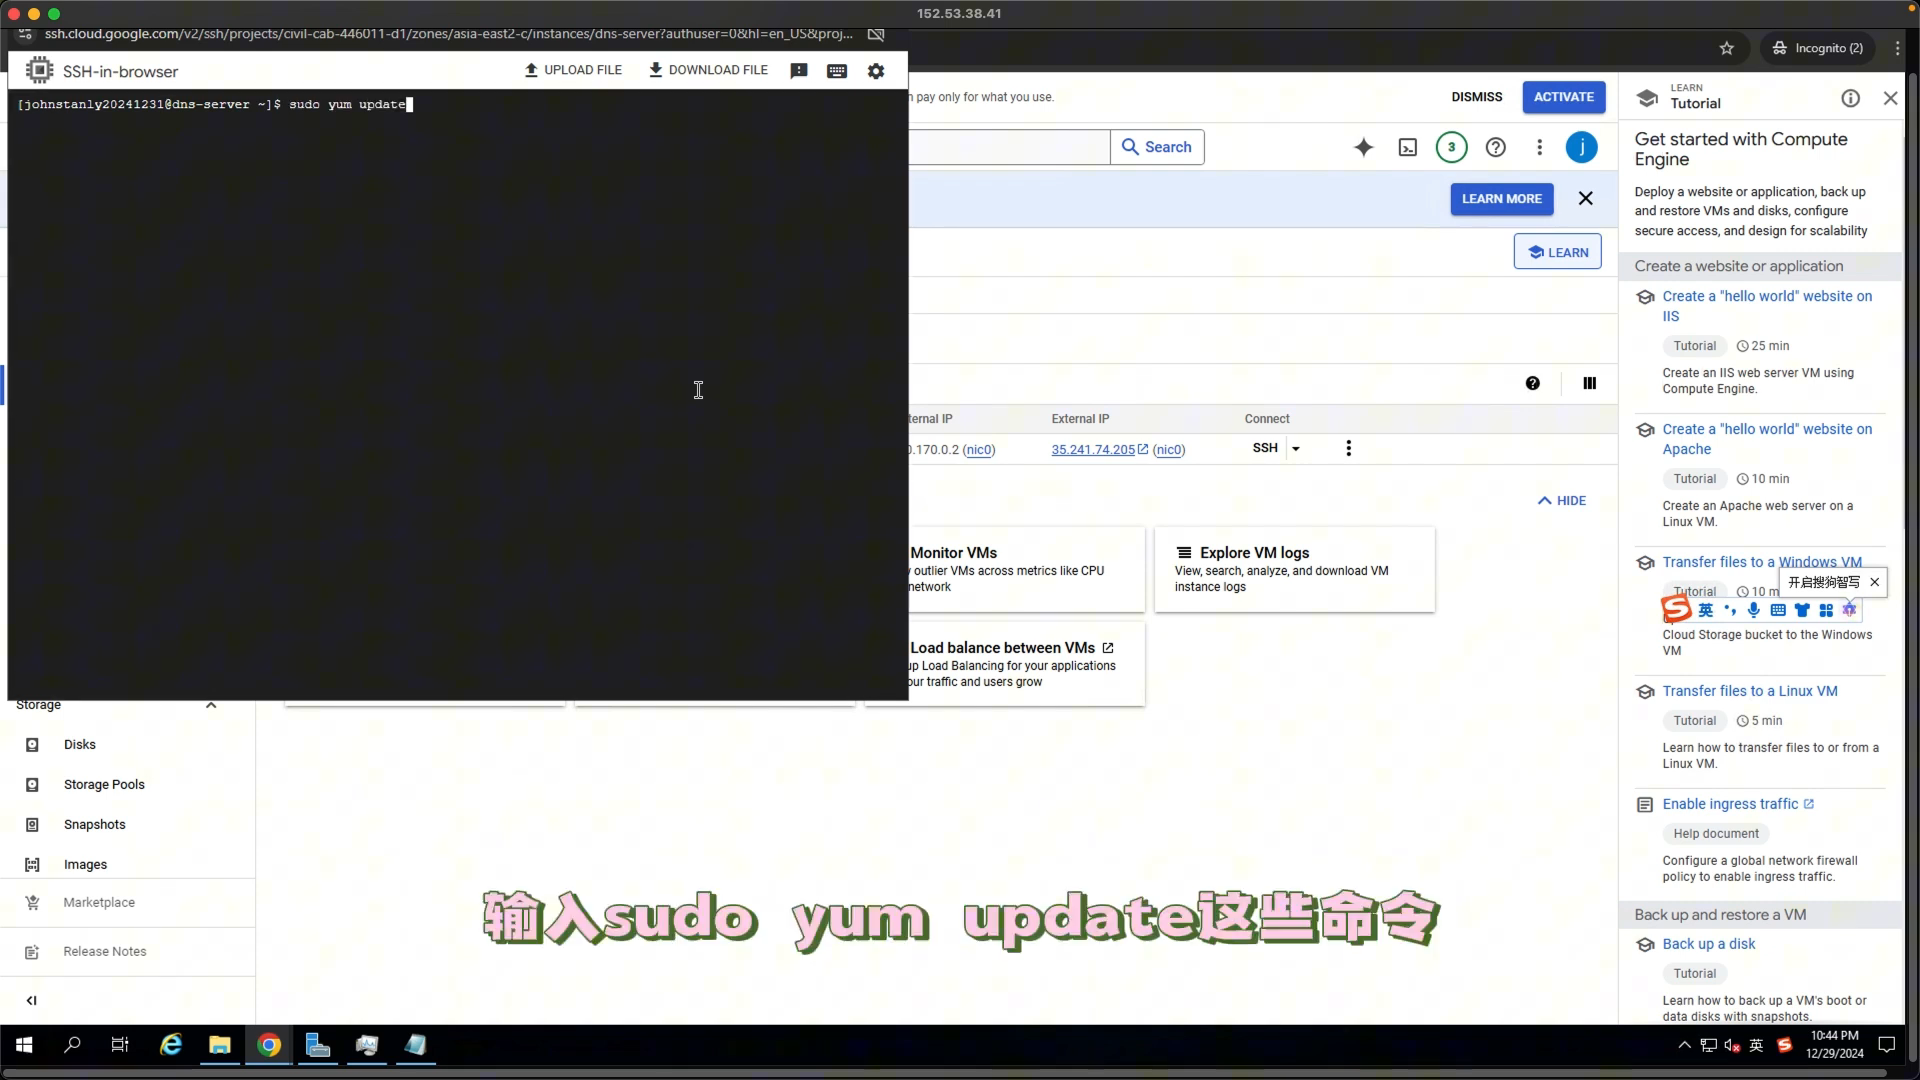The height and width of the screenshot is (1080, 1920).
Task: Click Sogou toolbar microphone icon
Action: click(1754, 610)
